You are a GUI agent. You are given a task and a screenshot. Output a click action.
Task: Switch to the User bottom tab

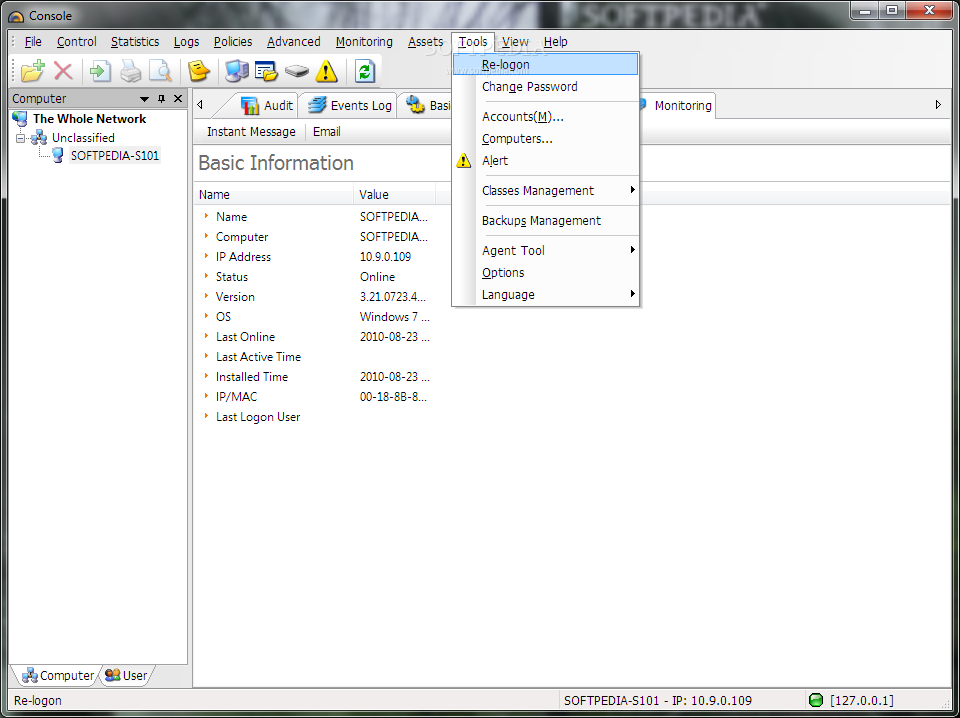click(x=126, y=676)
